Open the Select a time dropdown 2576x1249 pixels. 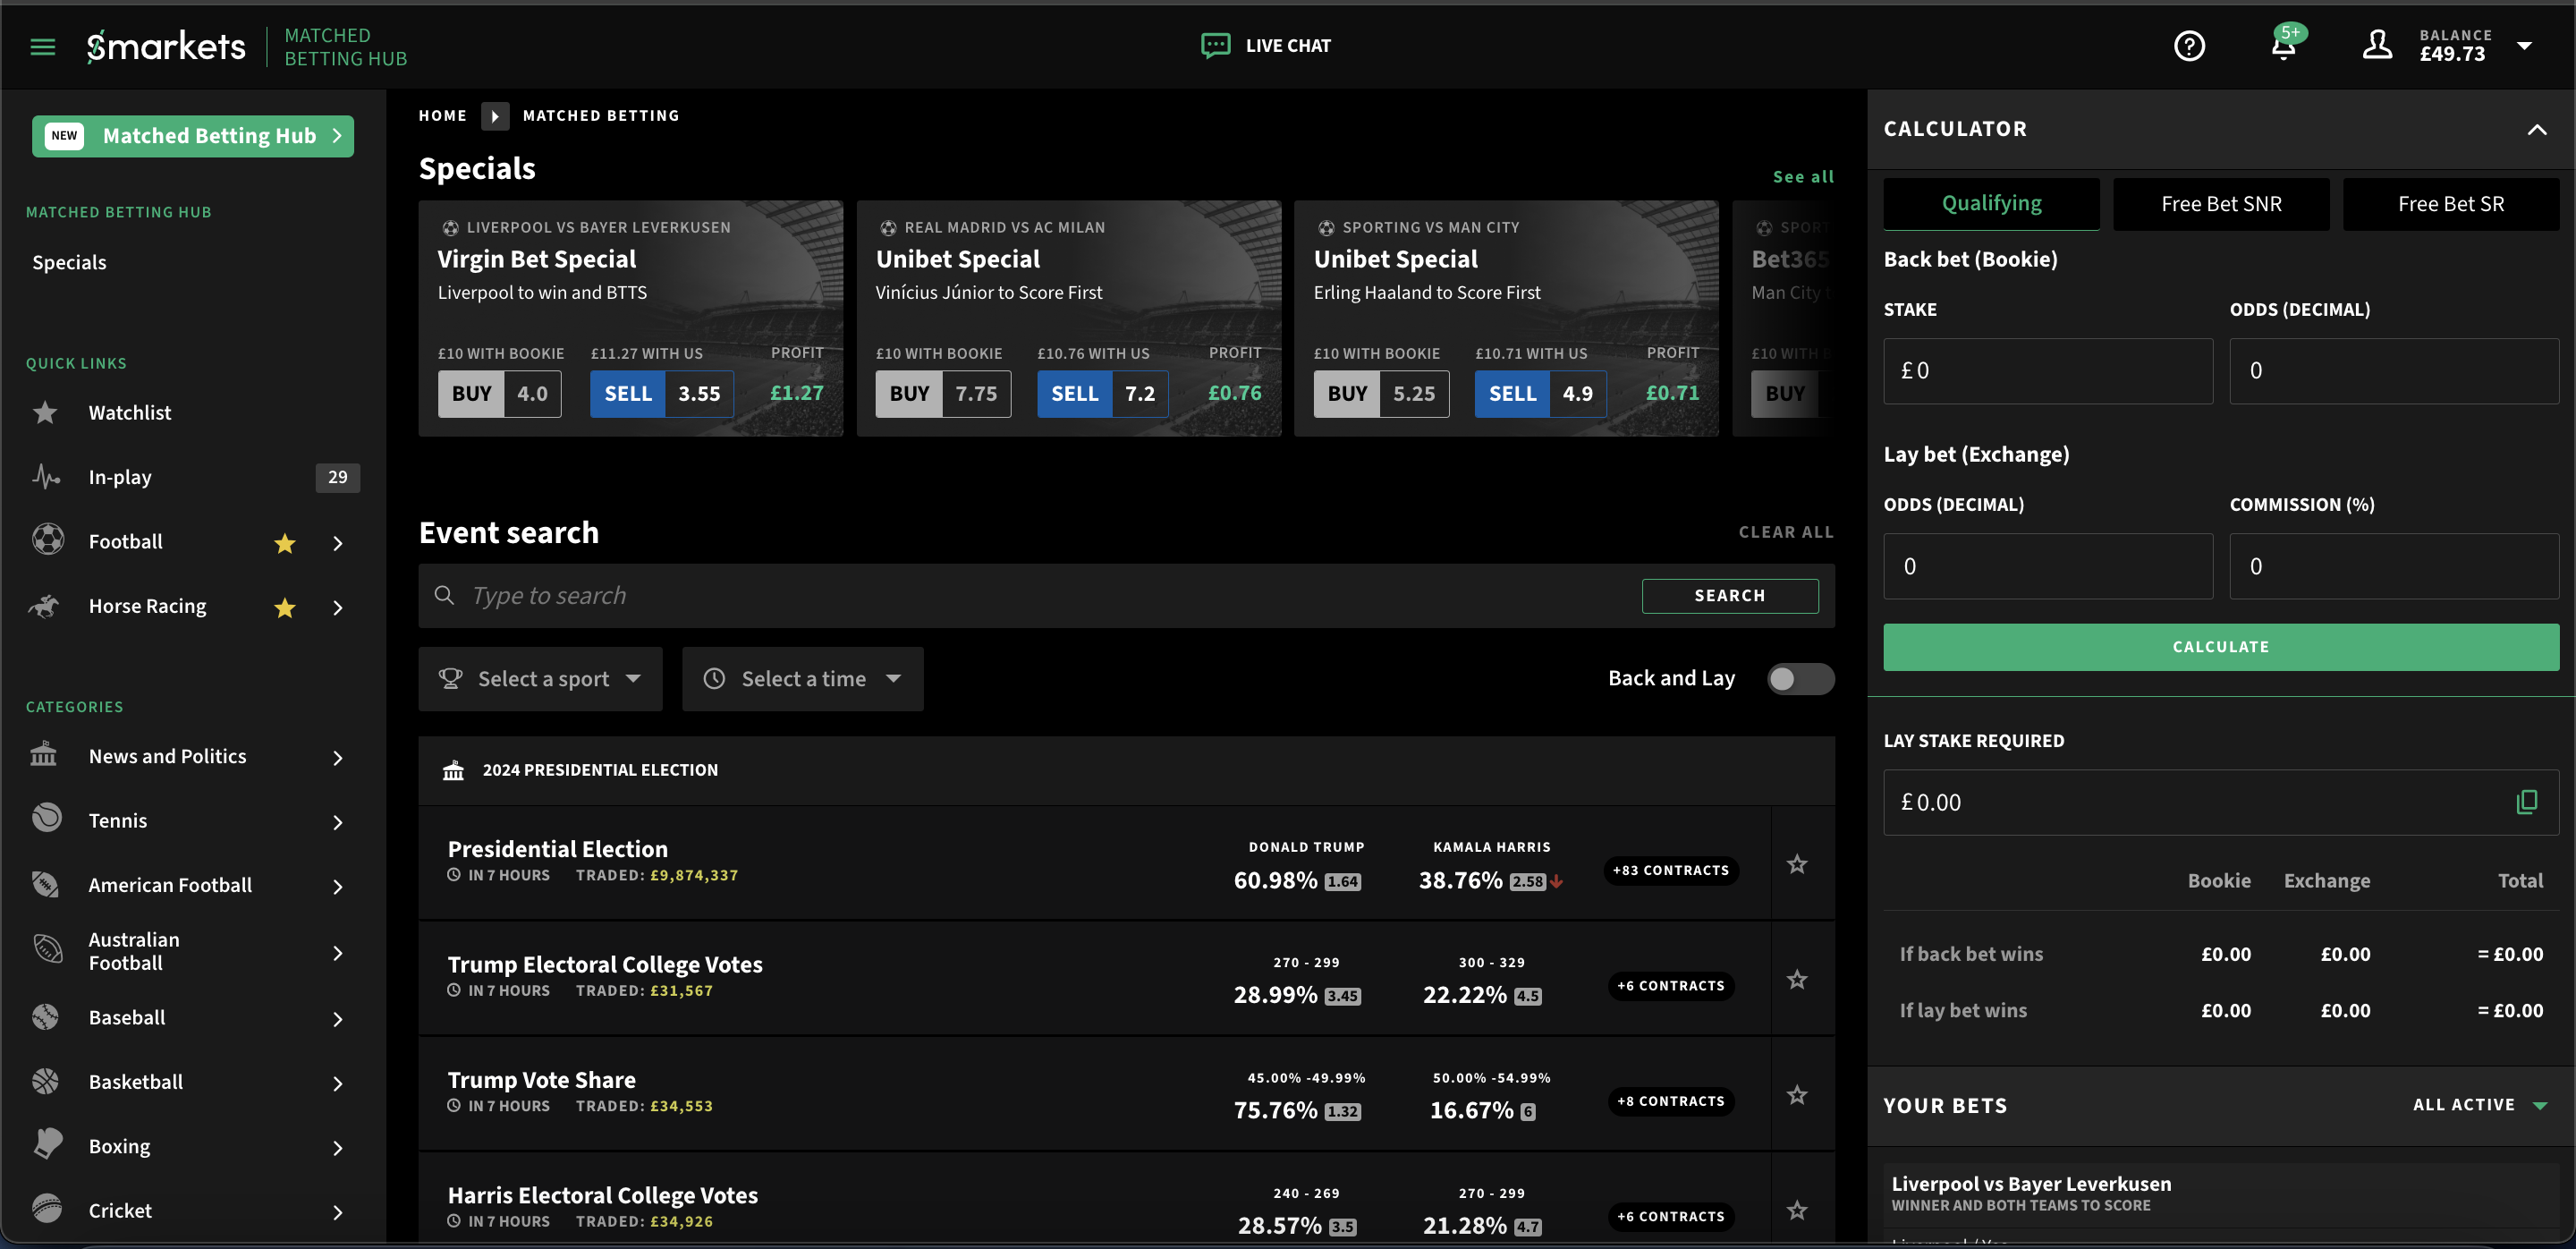[x=802, y=679]
